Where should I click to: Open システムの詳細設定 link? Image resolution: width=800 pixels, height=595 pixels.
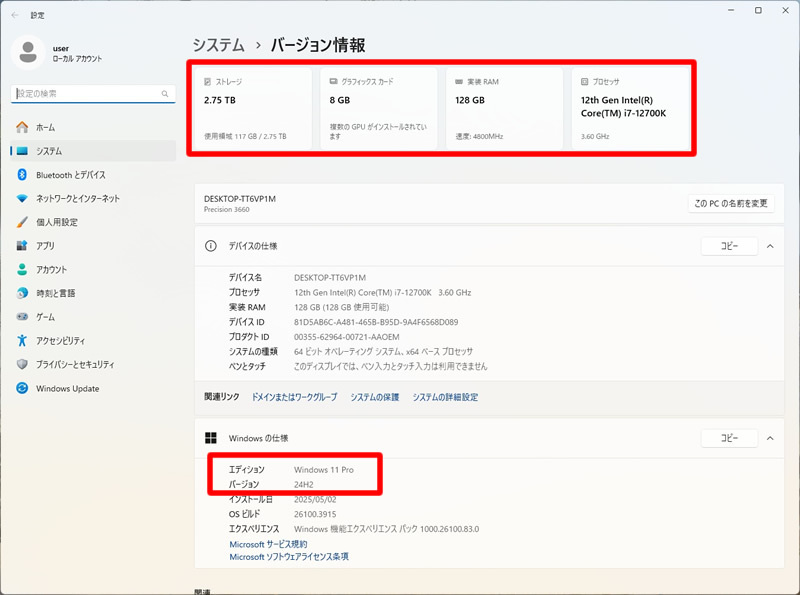pos(445,397)
